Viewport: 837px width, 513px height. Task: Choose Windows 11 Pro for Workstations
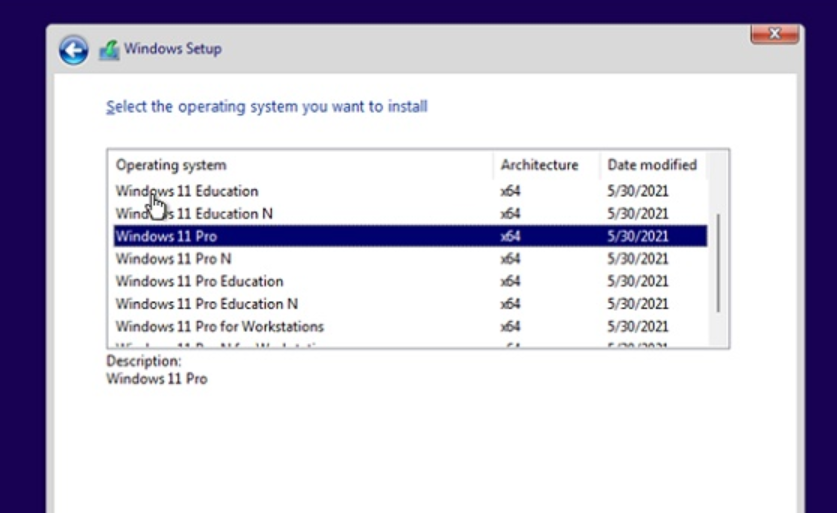[219, 327]
